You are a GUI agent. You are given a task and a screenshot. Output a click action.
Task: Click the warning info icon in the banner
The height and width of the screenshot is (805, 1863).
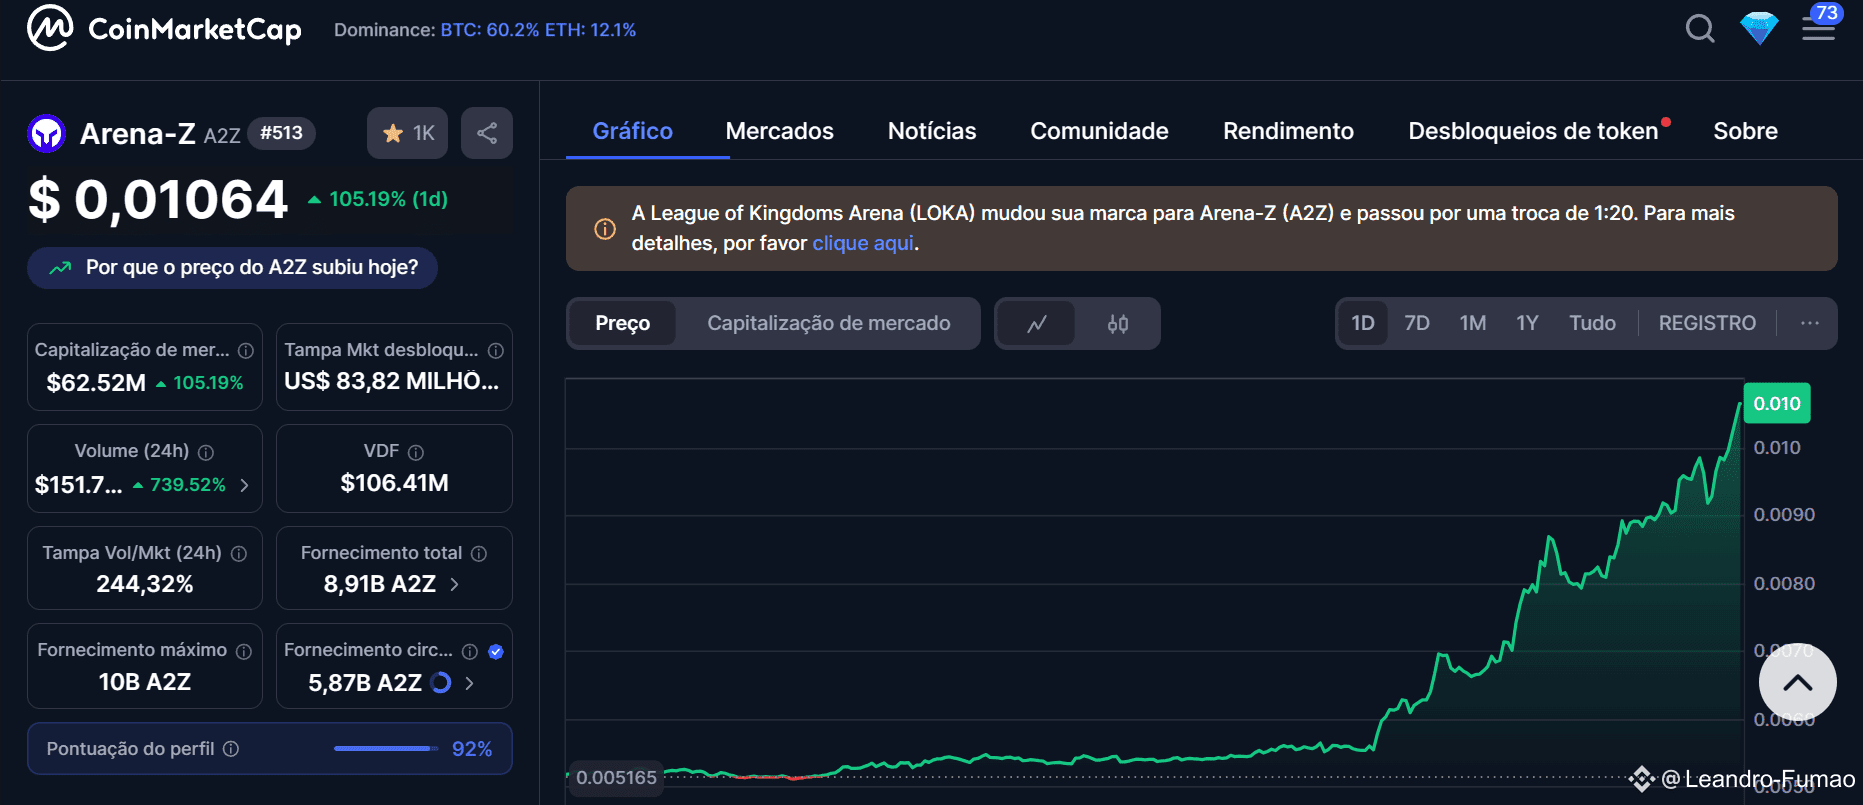[x=605, y=229]
